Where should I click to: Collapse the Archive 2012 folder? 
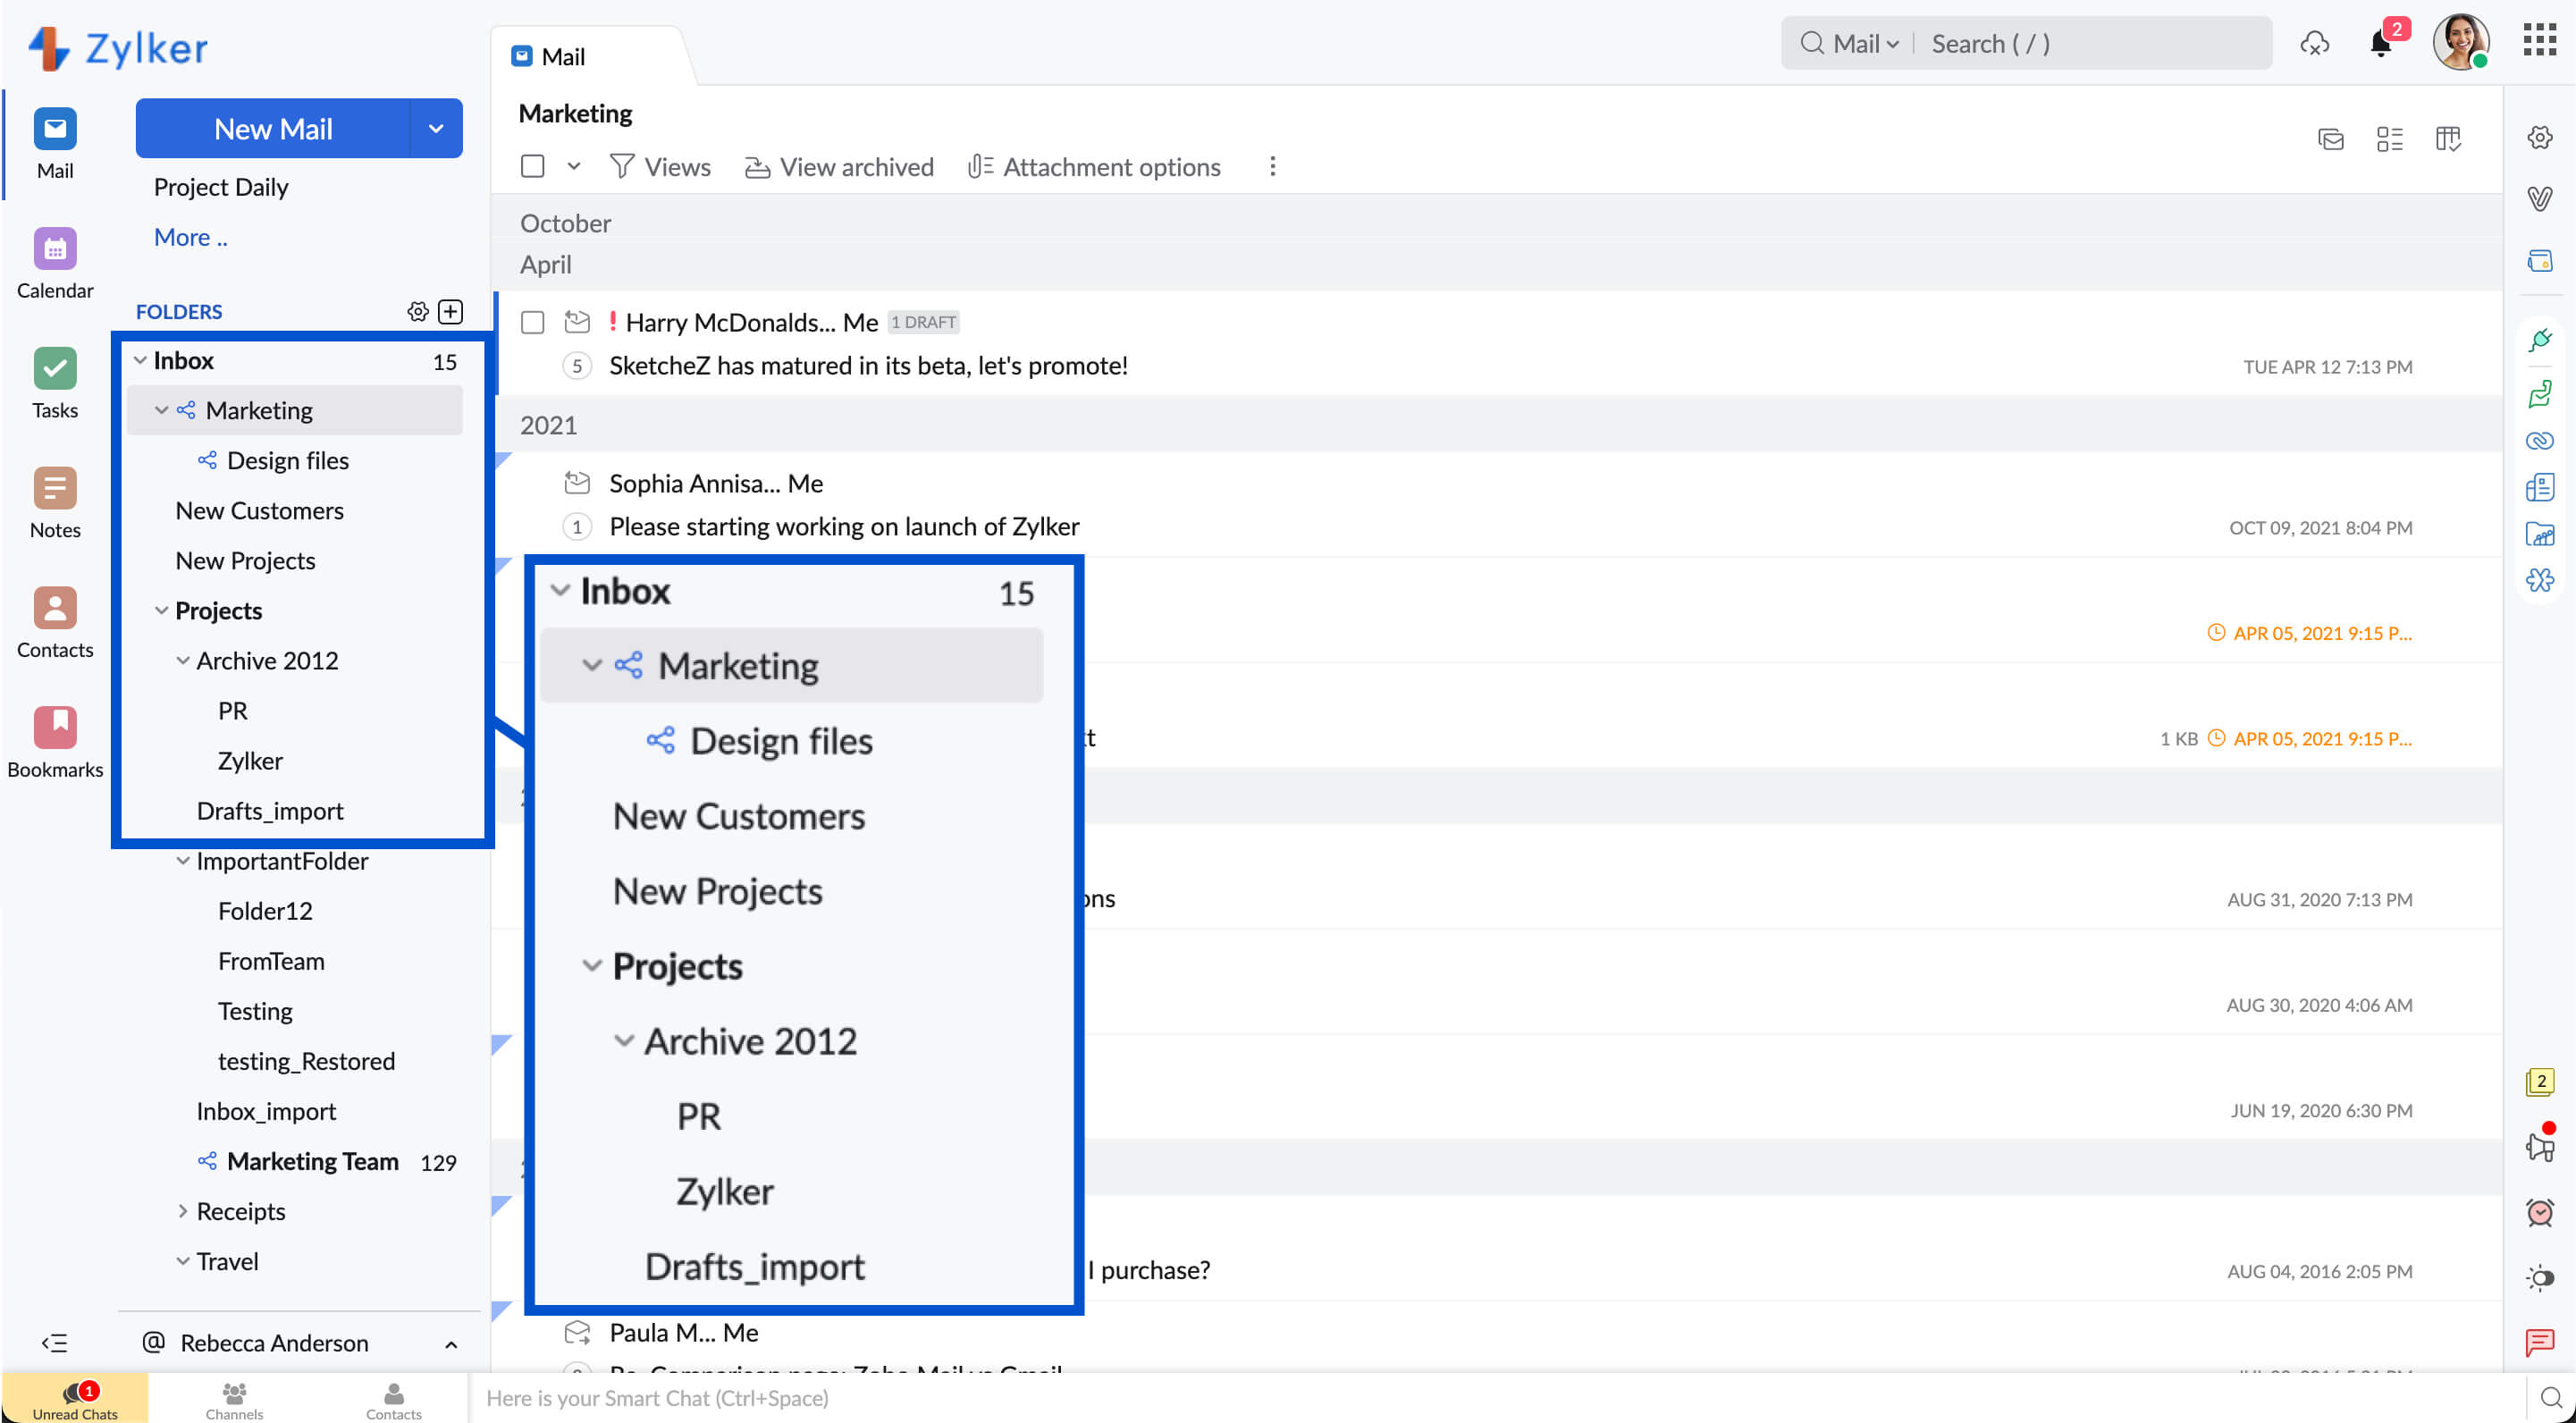182,660
